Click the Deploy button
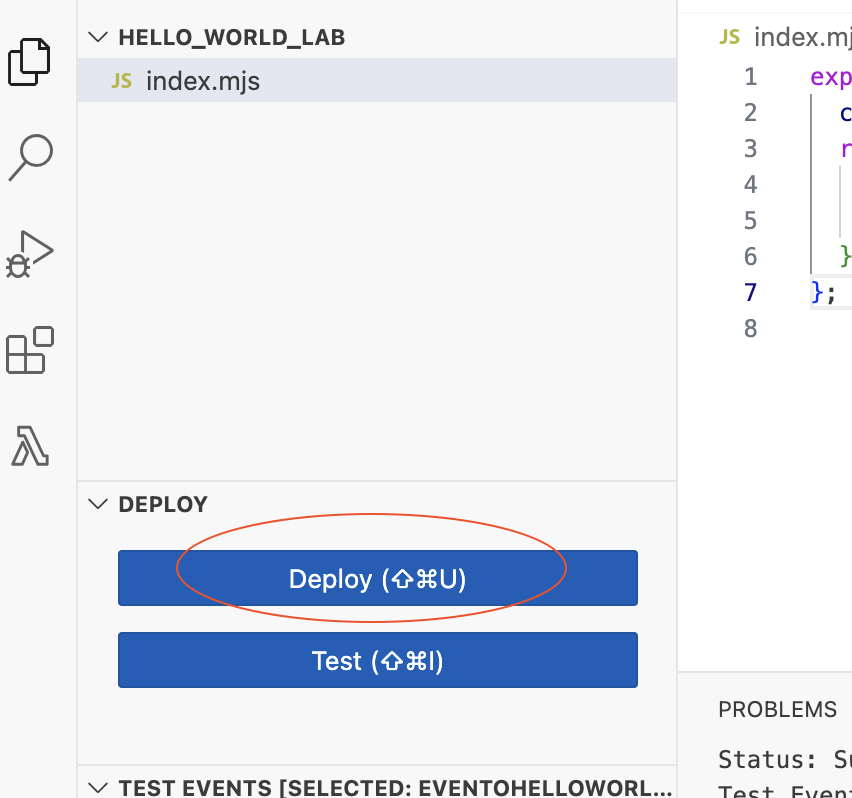This screenshot has height=798, width=852. tap(378, 578)
